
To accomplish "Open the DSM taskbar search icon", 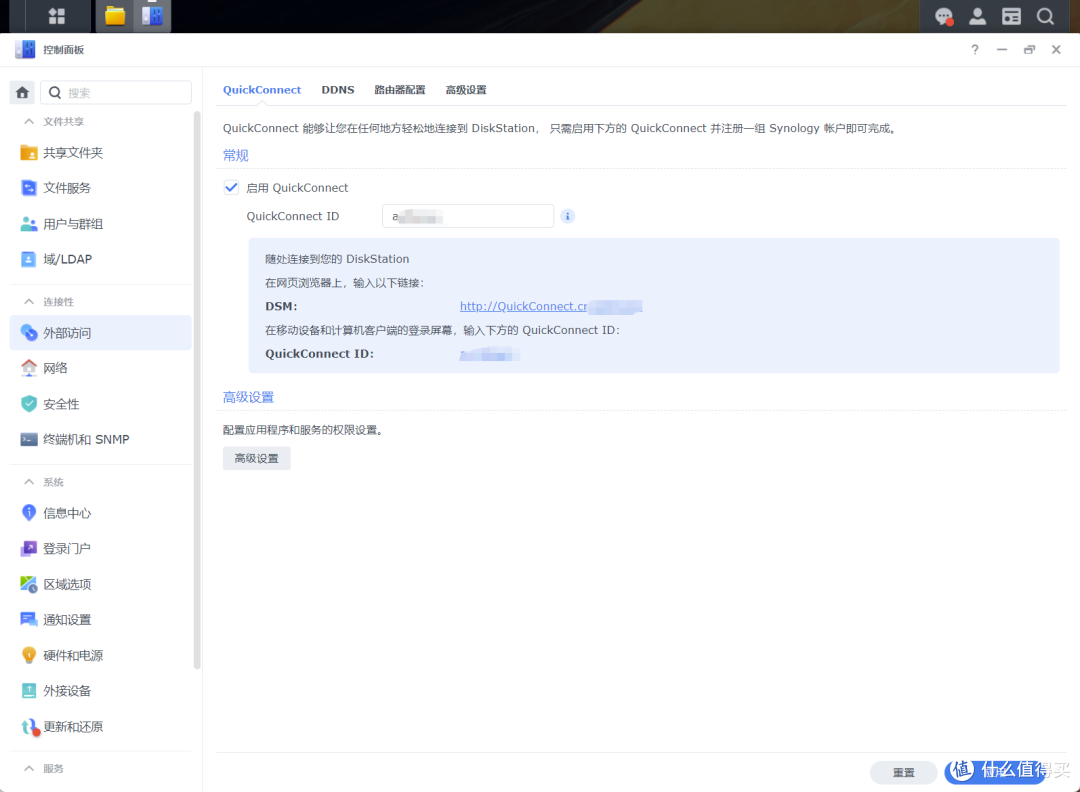I will point(1045,17).
